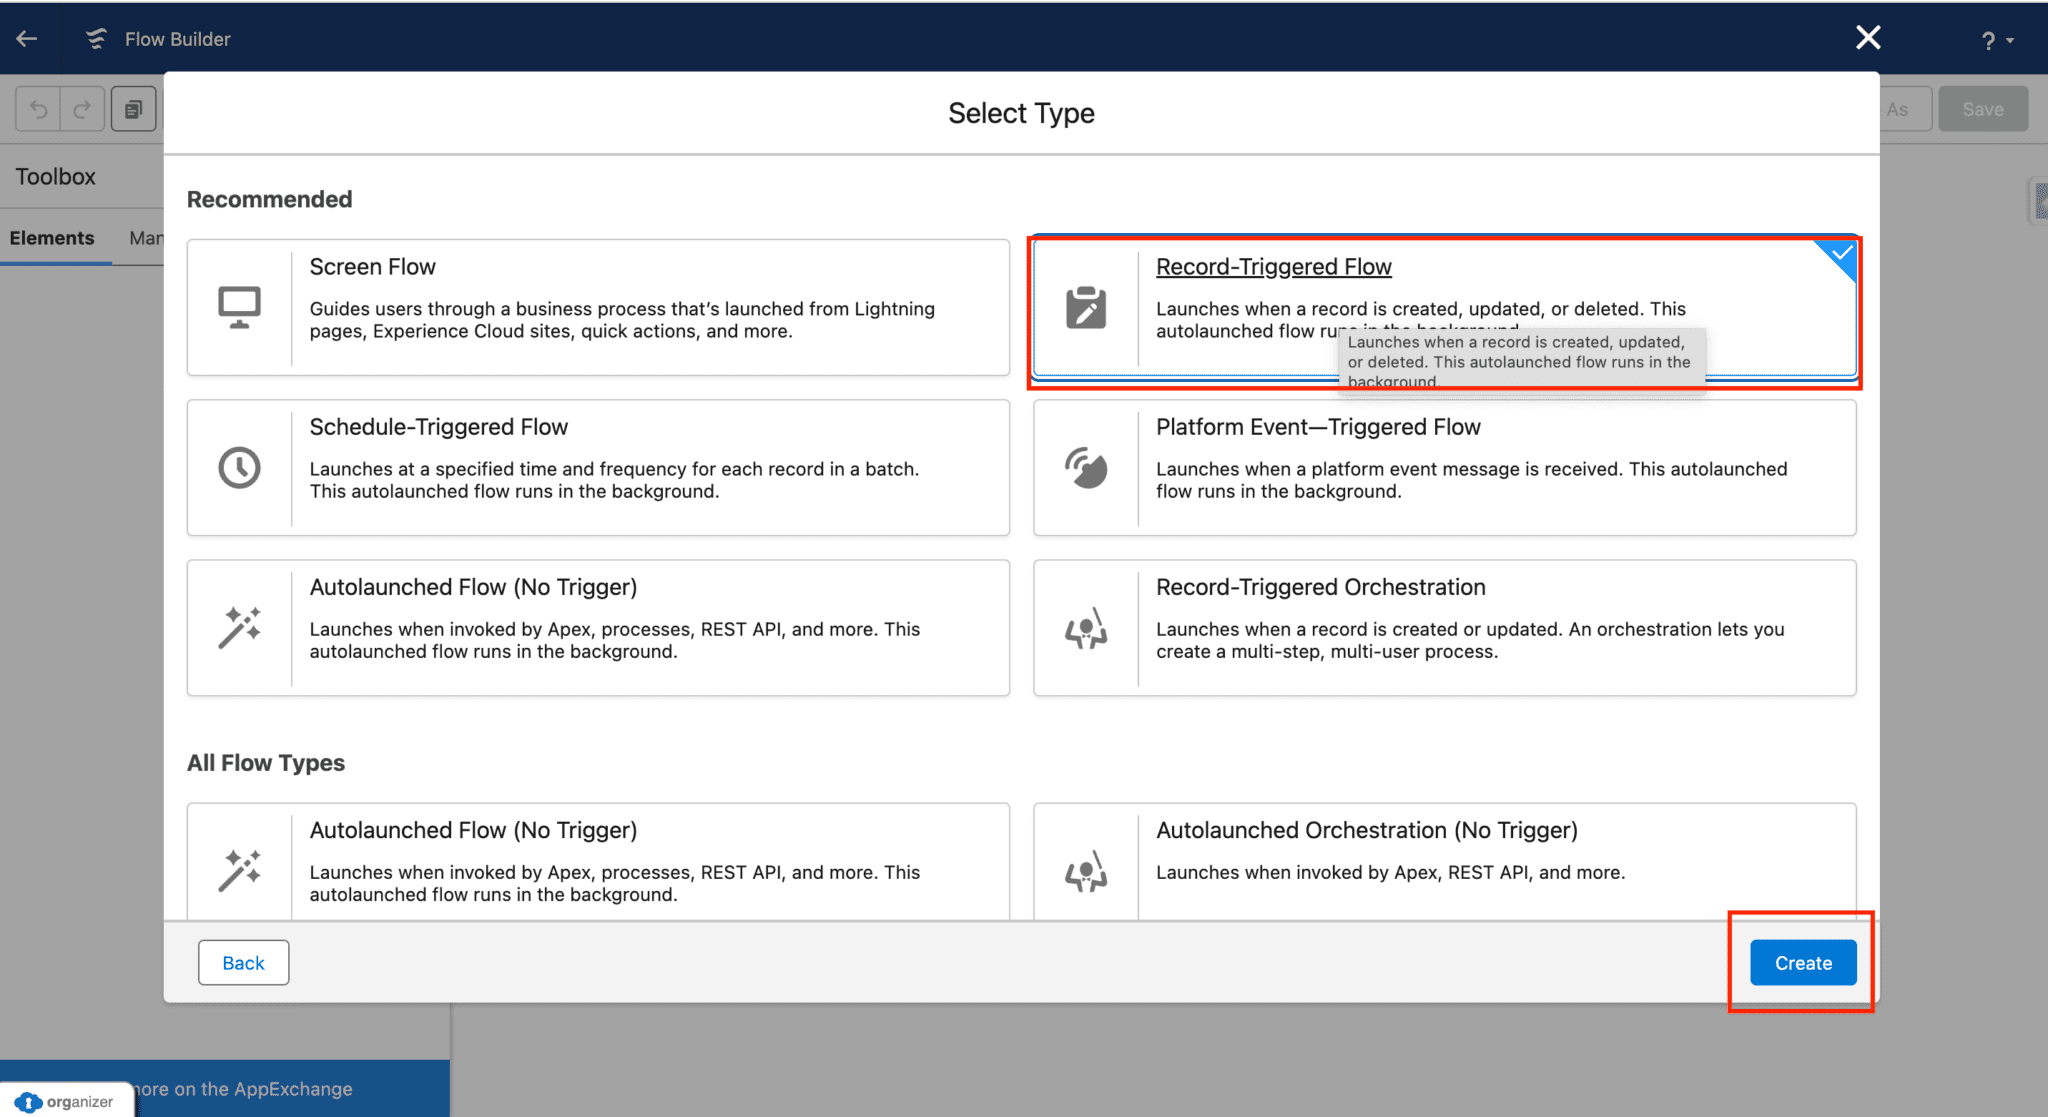Viewport: 2048px width, 1117px height.
Task: Click the Screen Flow monitor icon
Action: point(239,307)
